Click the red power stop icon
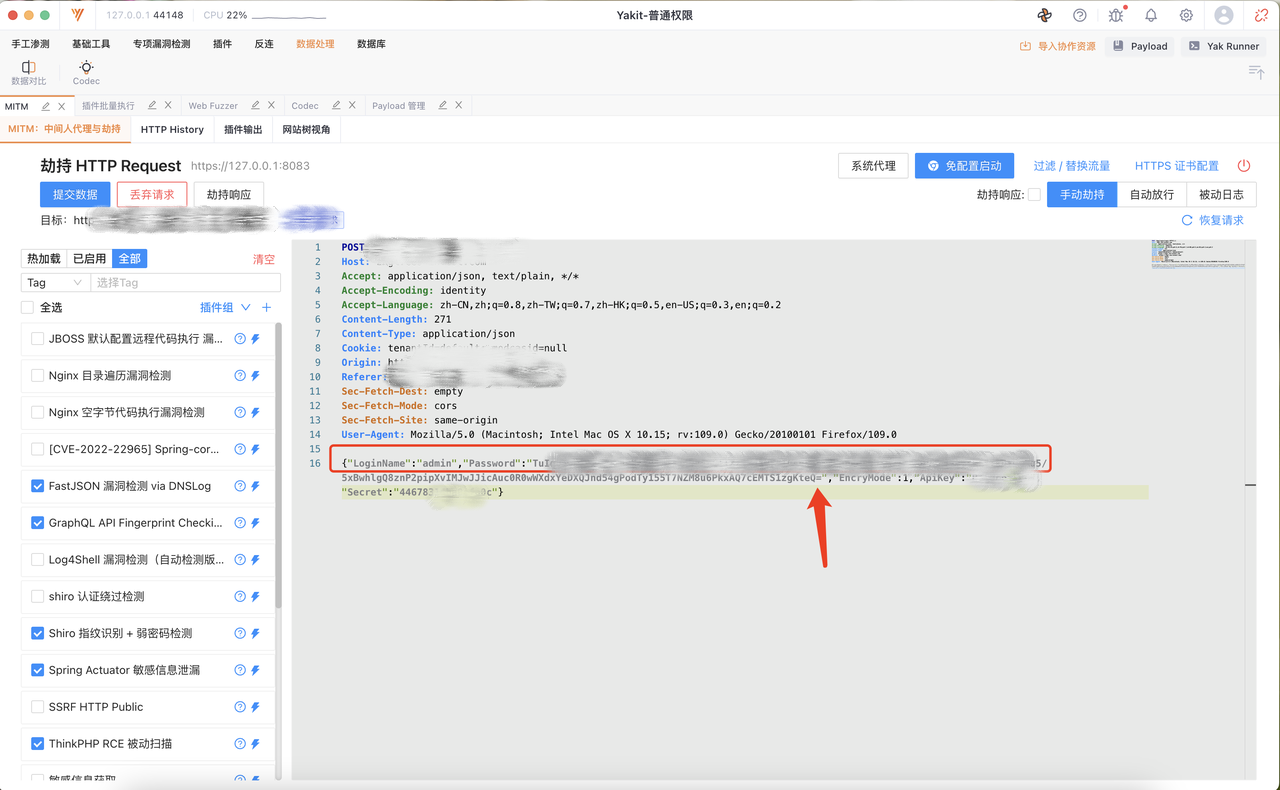The width and height of the screenshot is (1280, 790). (1244, 166)
